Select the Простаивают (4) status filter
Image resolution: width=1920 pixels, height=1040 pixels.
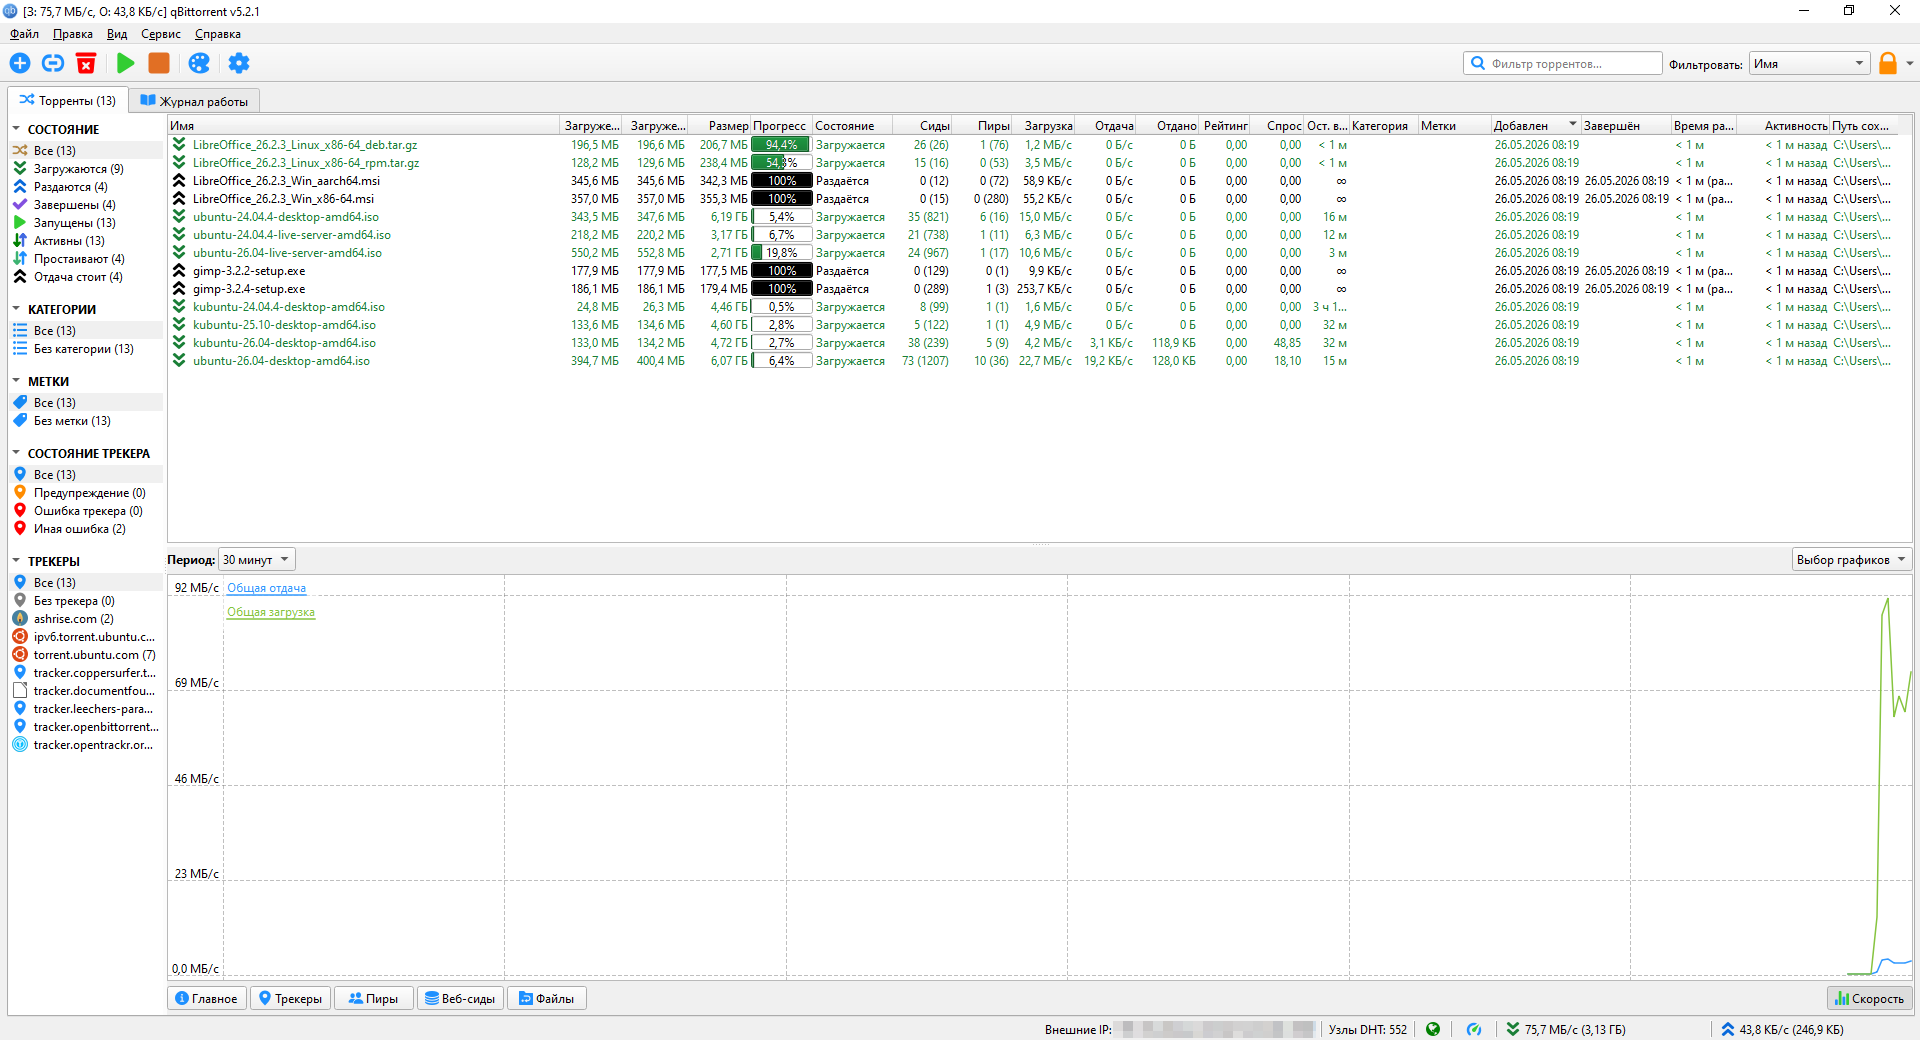tap(86, 259)
